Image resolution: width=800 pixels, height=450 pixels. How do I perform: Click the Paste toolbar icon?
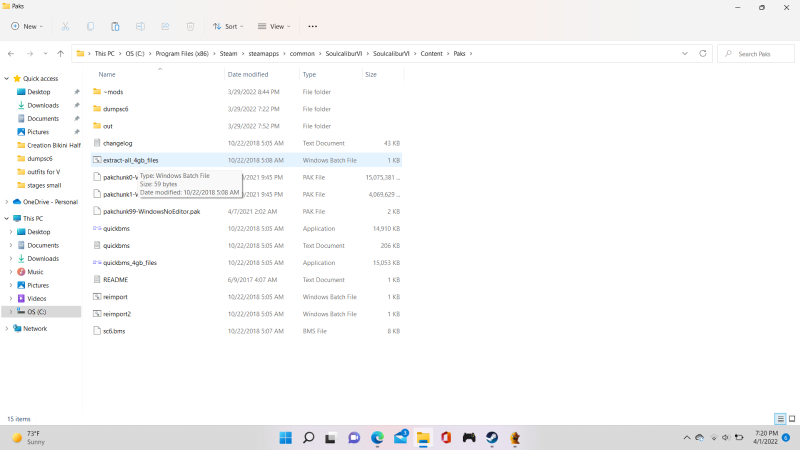tap(115, 27)
